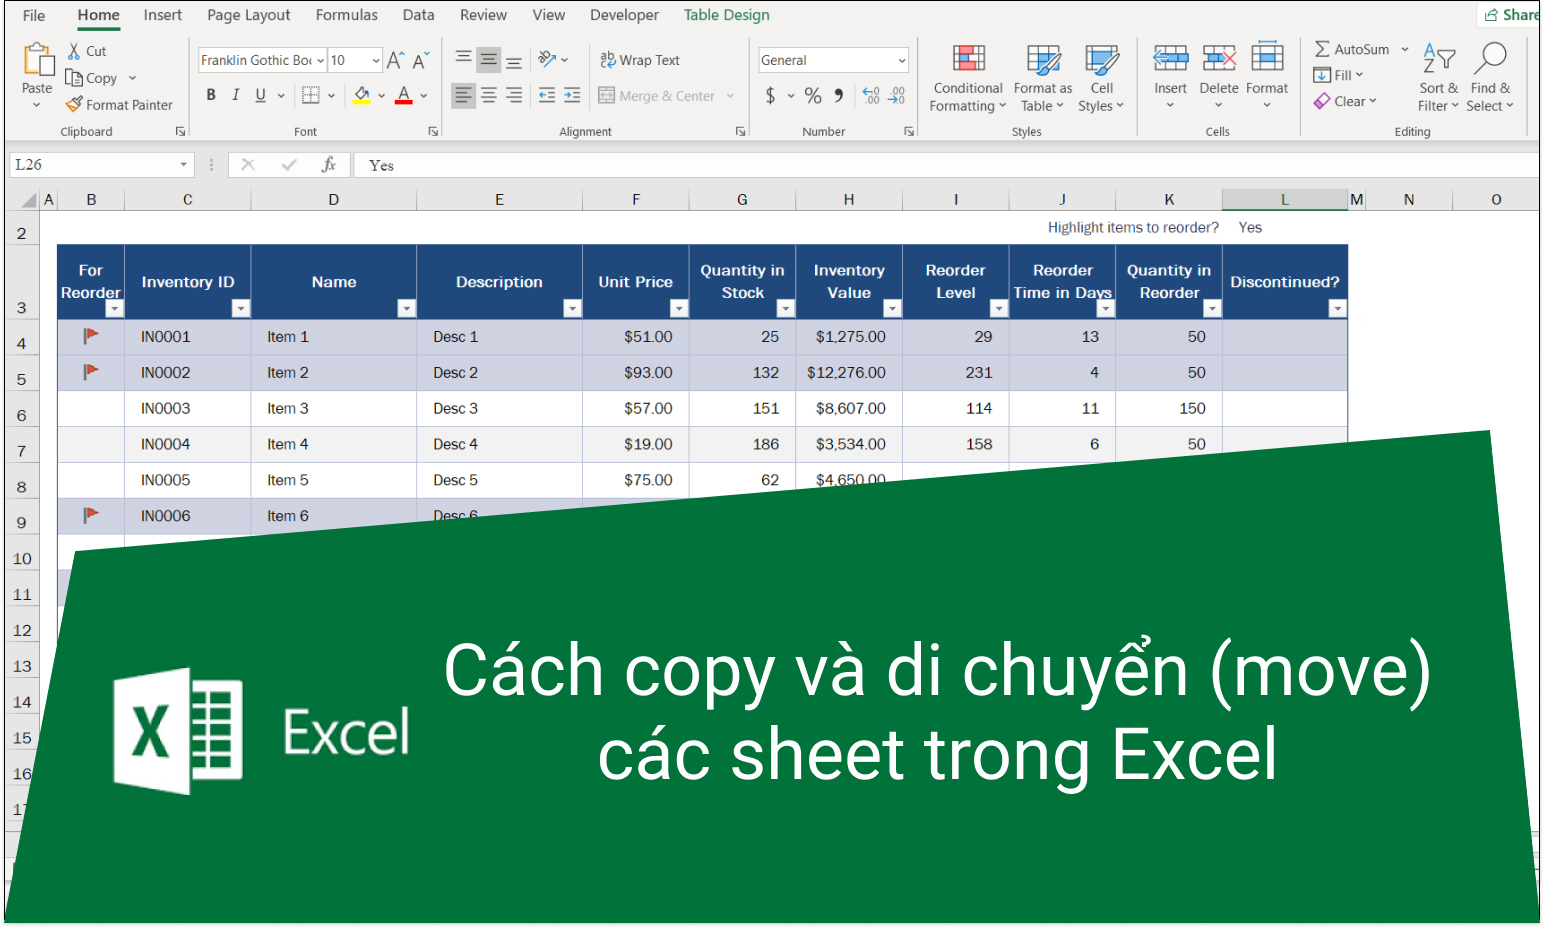Click the Share button
The height and width of the screenshot is (928, 1544).
[x=1510, y=15]
